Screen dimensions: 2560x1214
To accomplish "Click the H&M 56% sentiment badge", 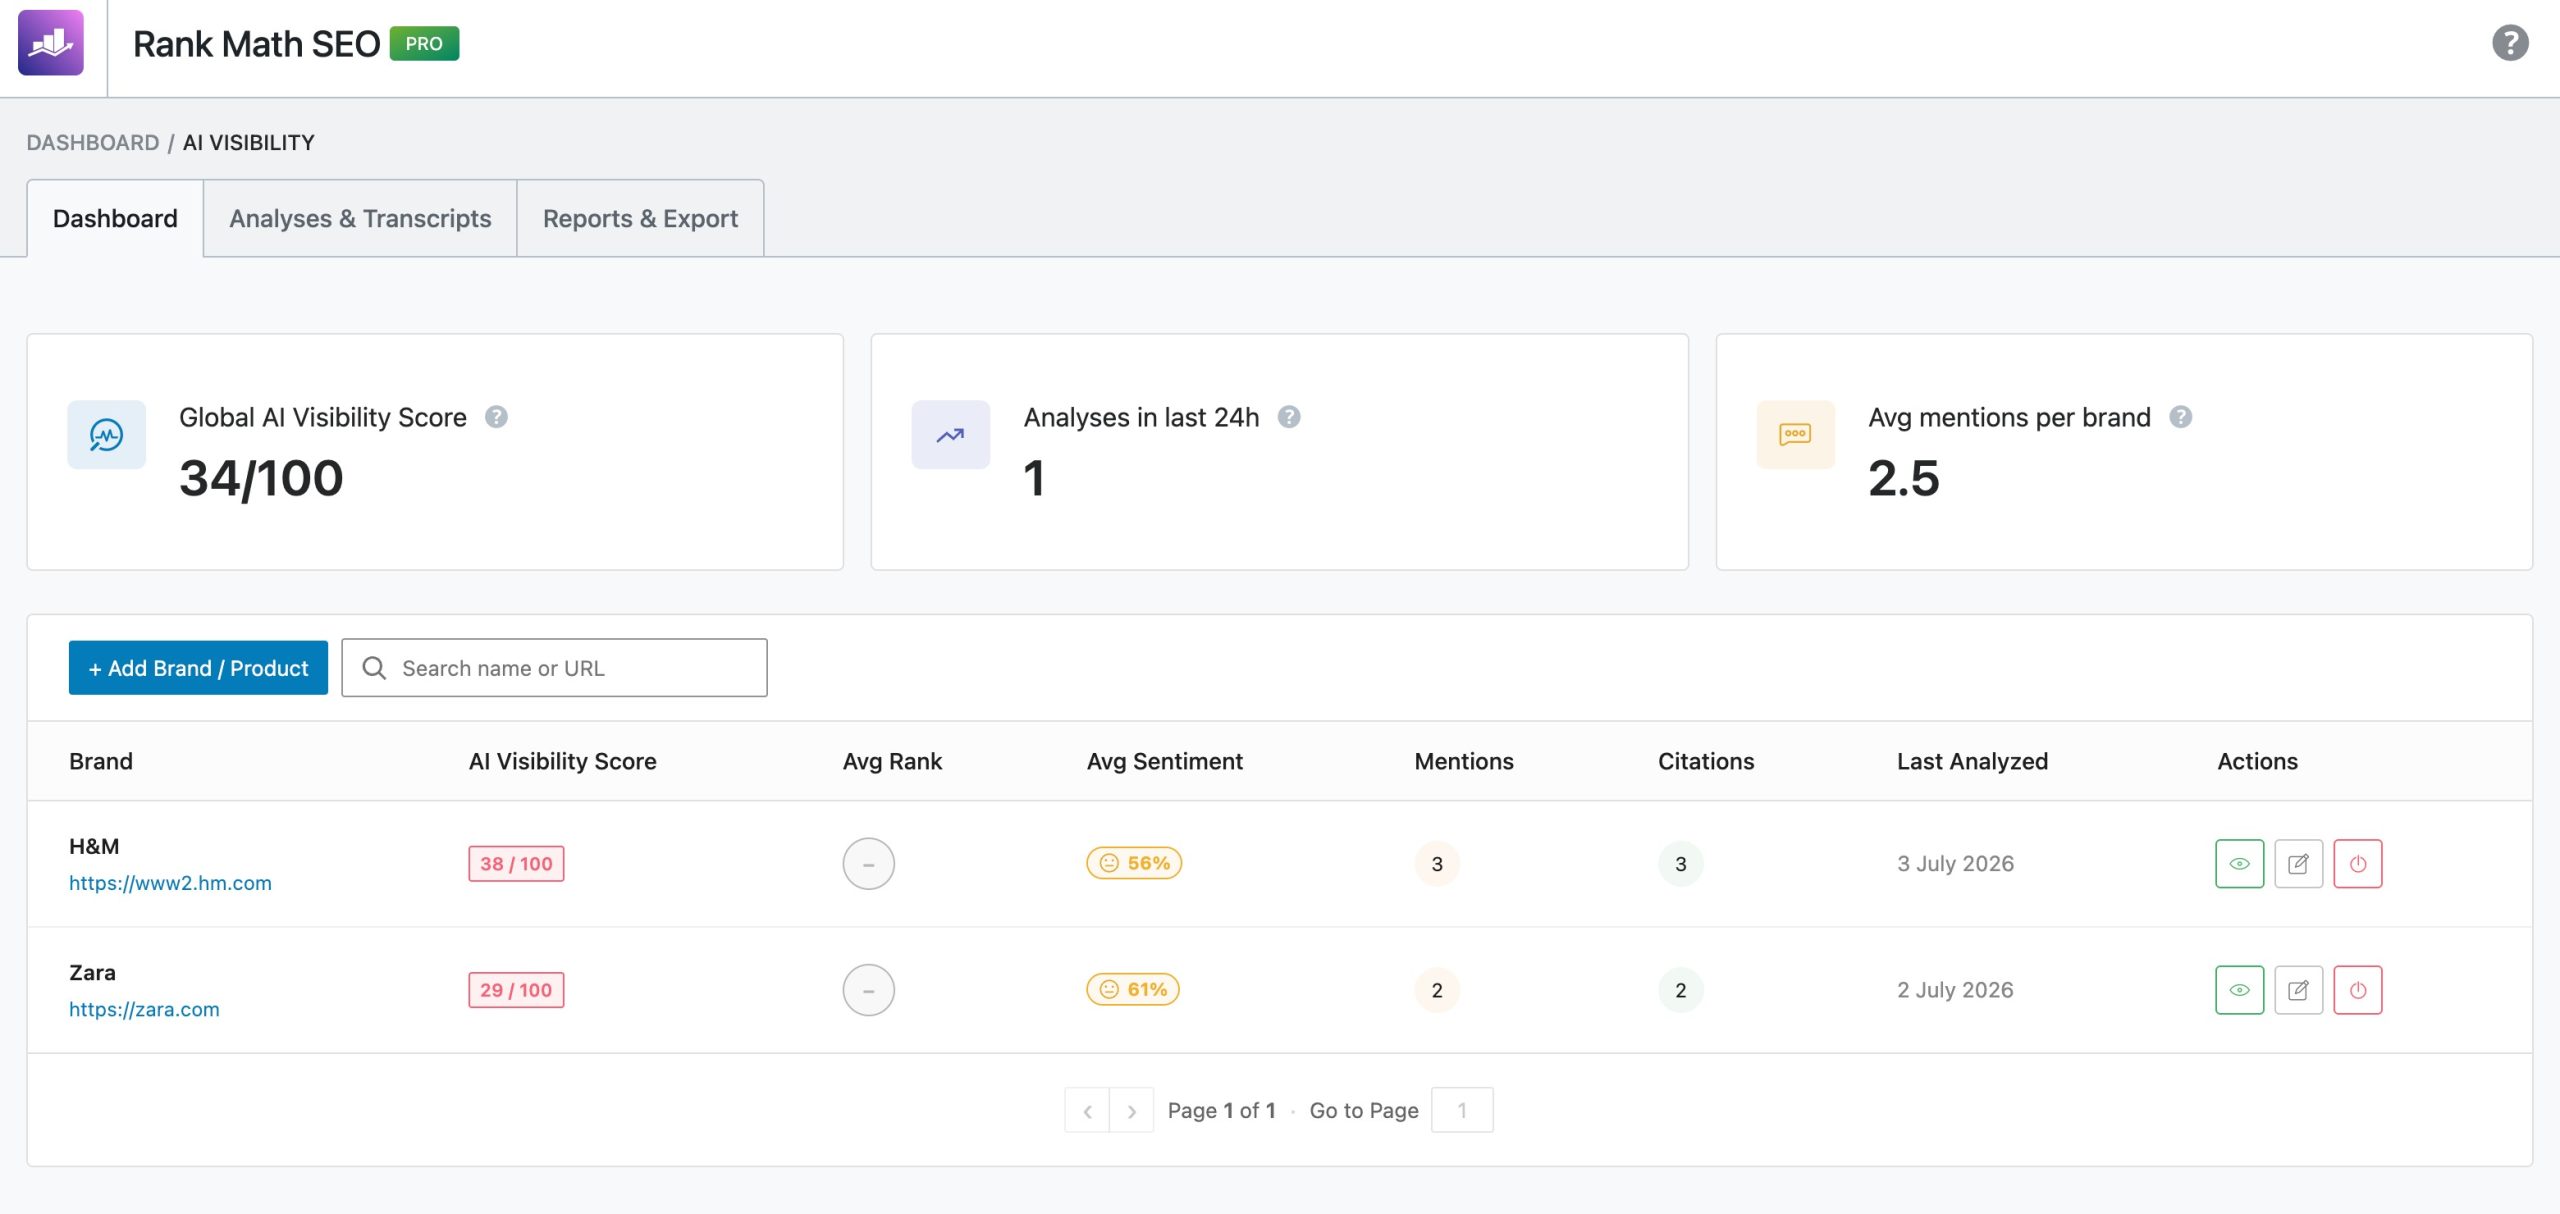I will click(1134, 863).
